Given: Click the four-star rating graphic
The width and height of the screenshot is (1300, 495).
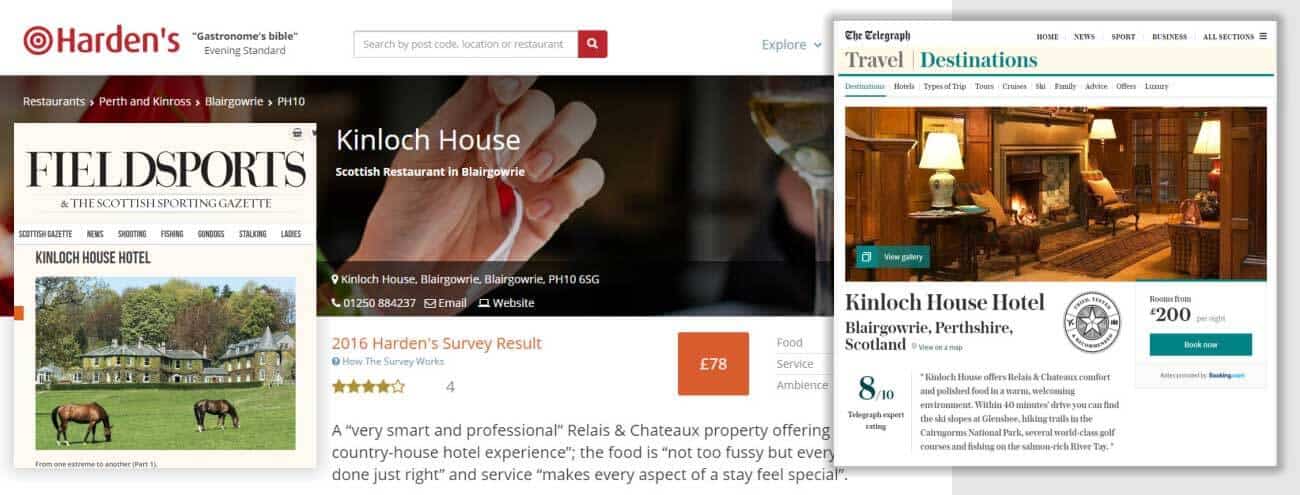Looking at the screenshot, I should (368, 386).
